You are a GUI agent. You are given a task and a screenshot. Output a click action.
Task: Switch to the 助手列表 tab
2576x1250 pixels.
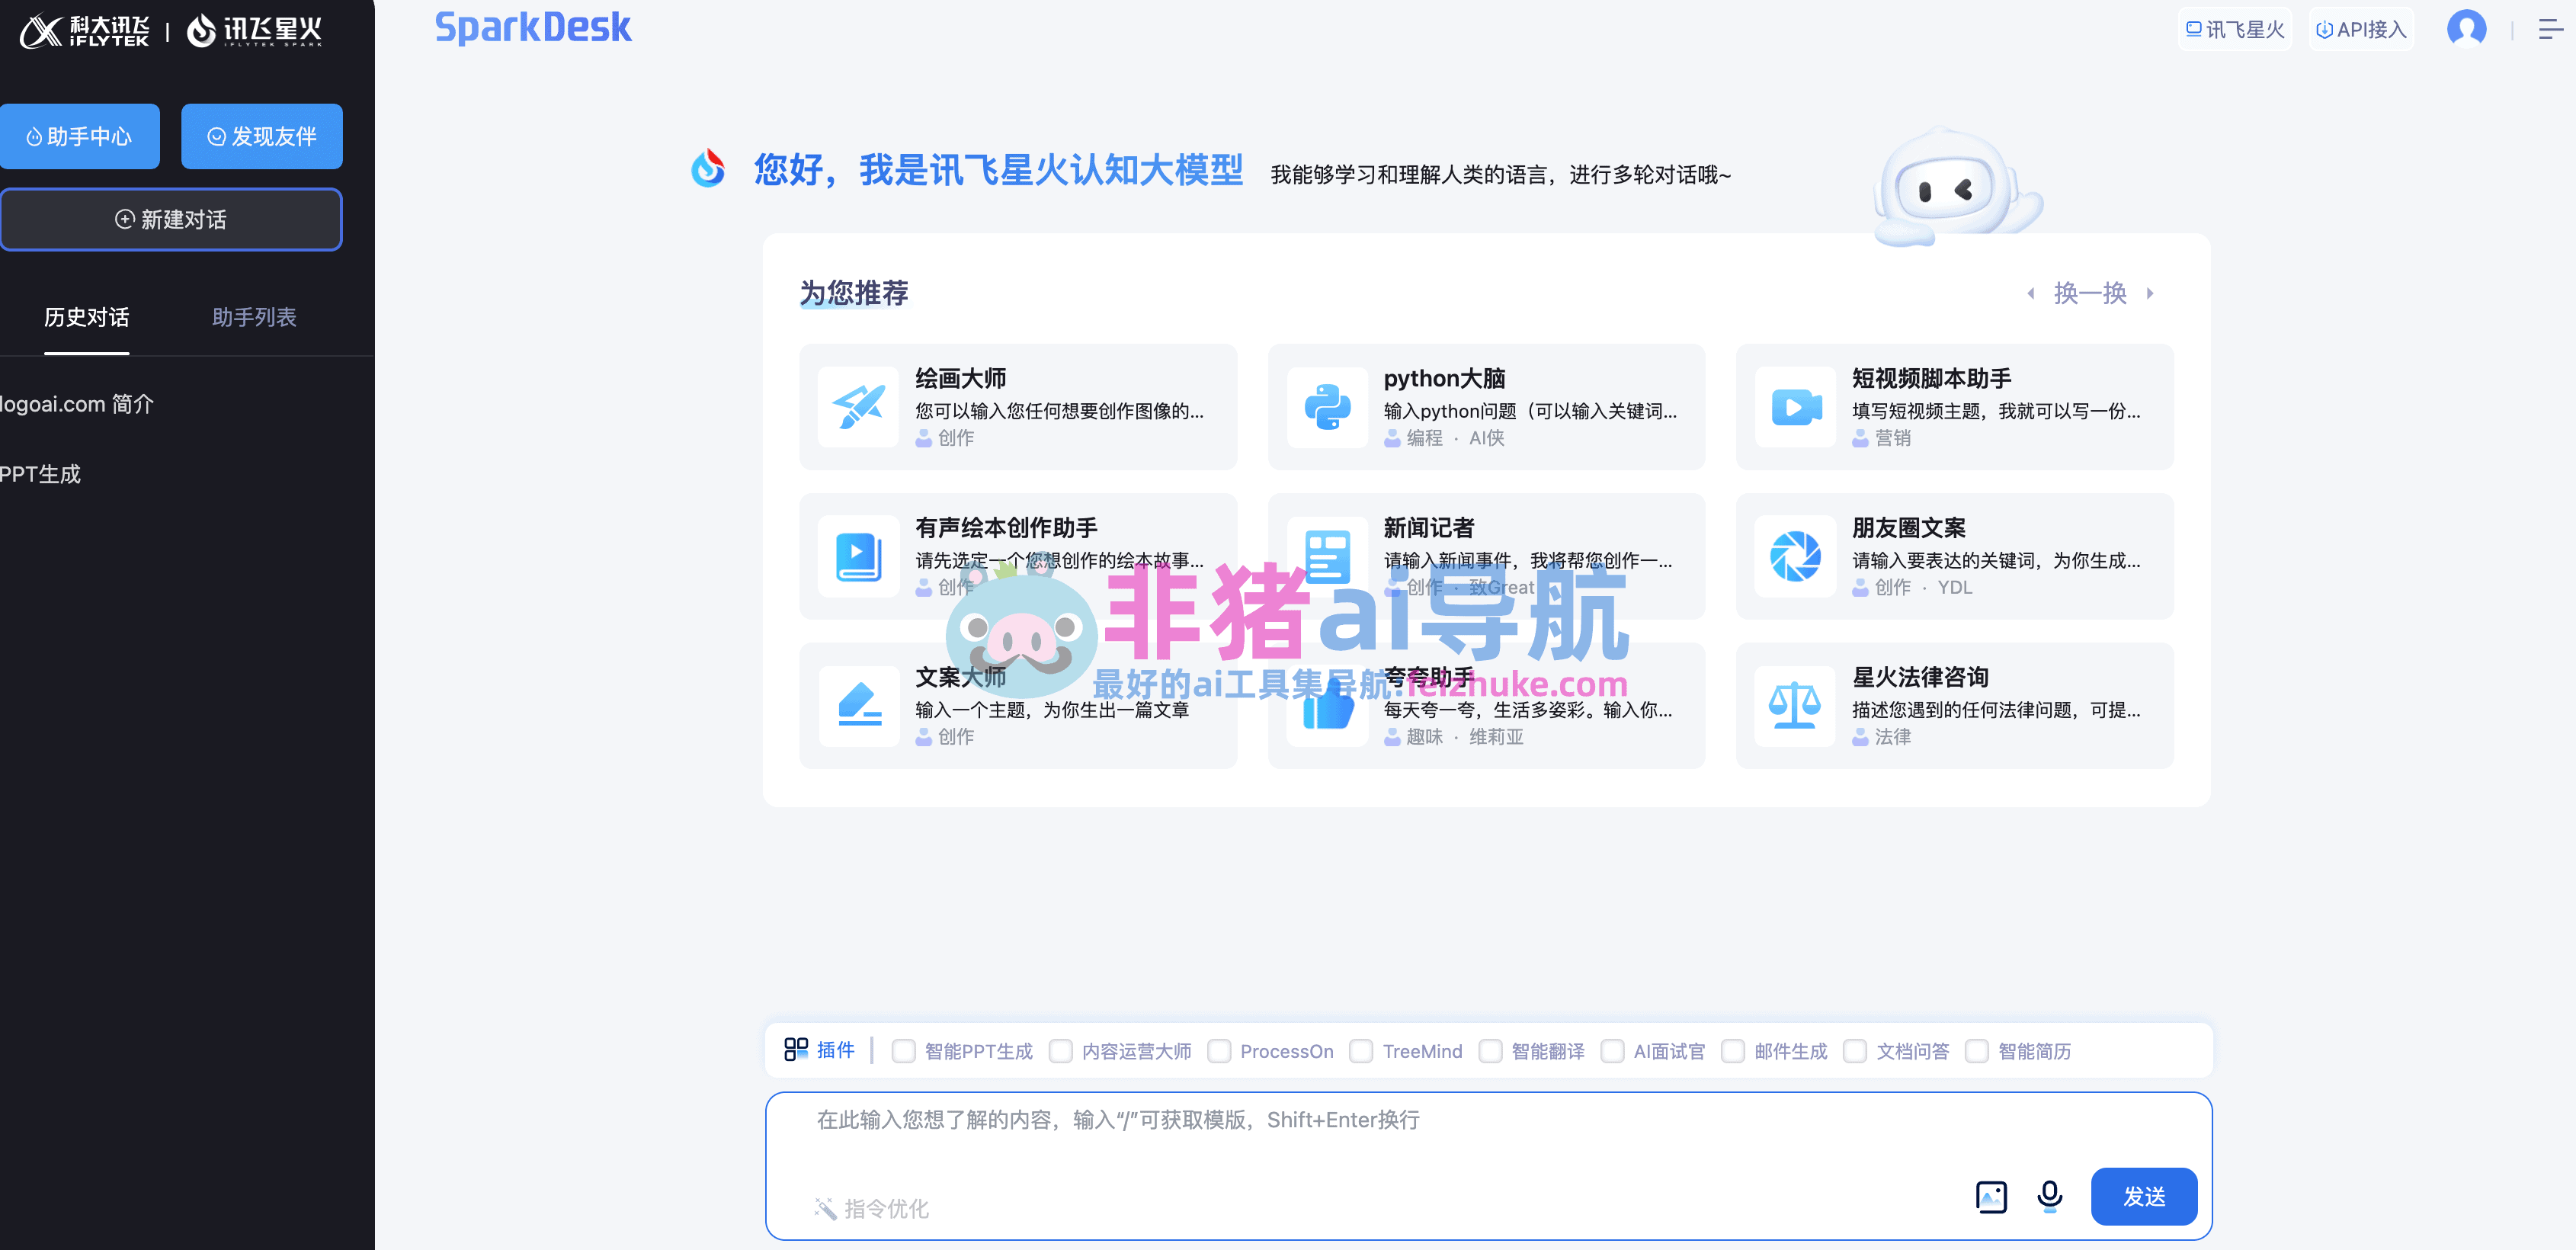(254, 317)
